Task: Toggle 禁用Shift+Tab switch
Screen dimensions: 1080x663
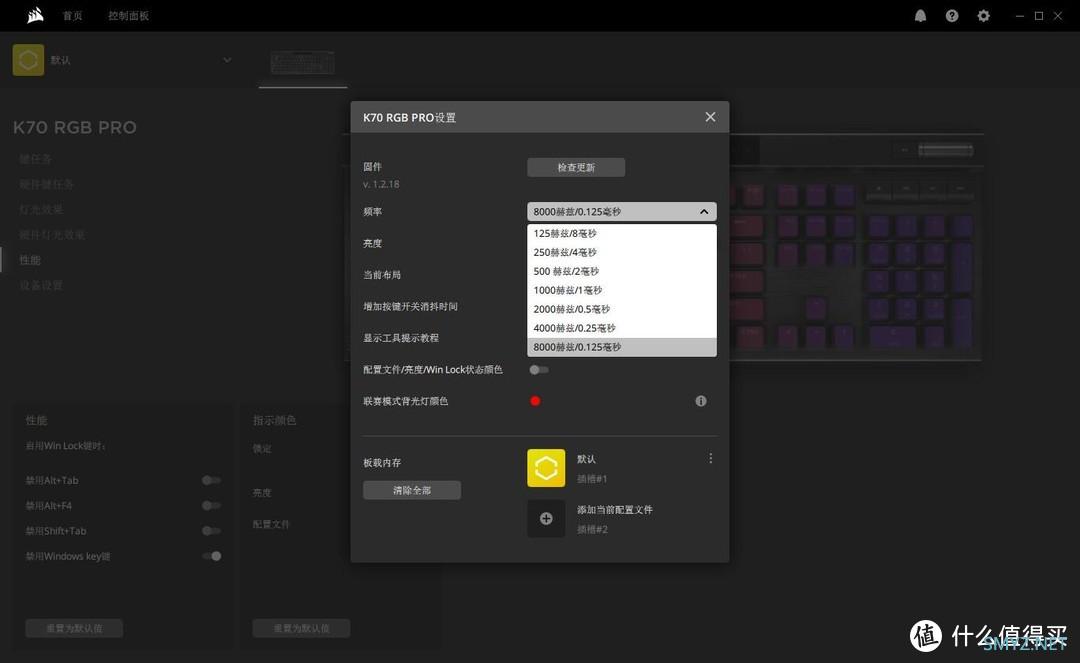Action: click(211, 531)
